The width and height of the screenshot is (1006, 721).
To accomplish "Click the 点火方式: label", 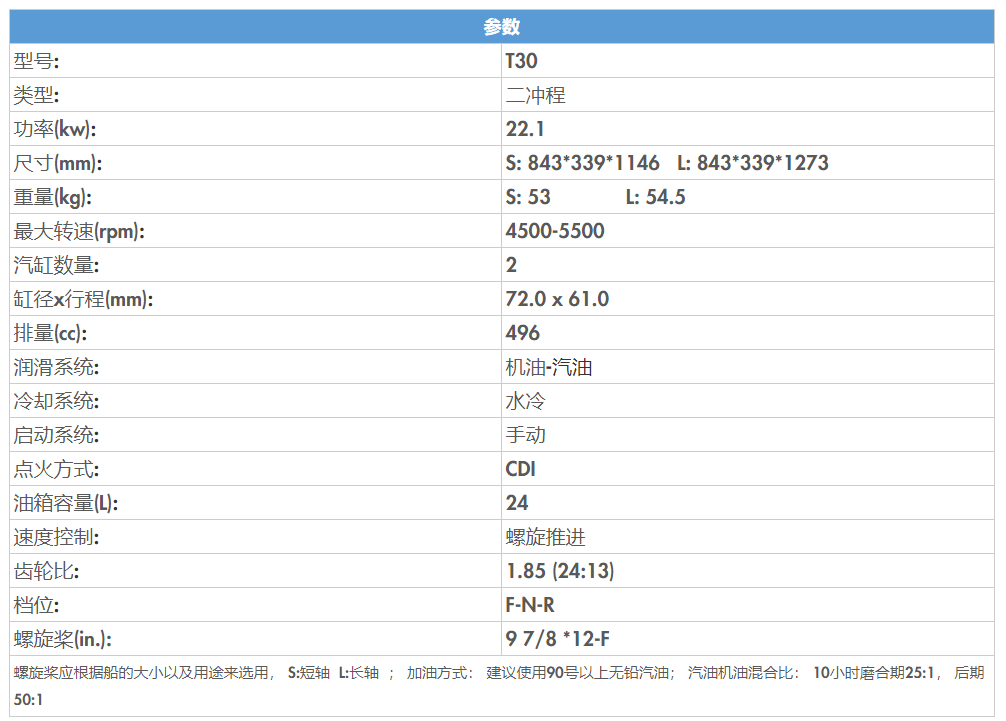I will (x=56, y=469).
